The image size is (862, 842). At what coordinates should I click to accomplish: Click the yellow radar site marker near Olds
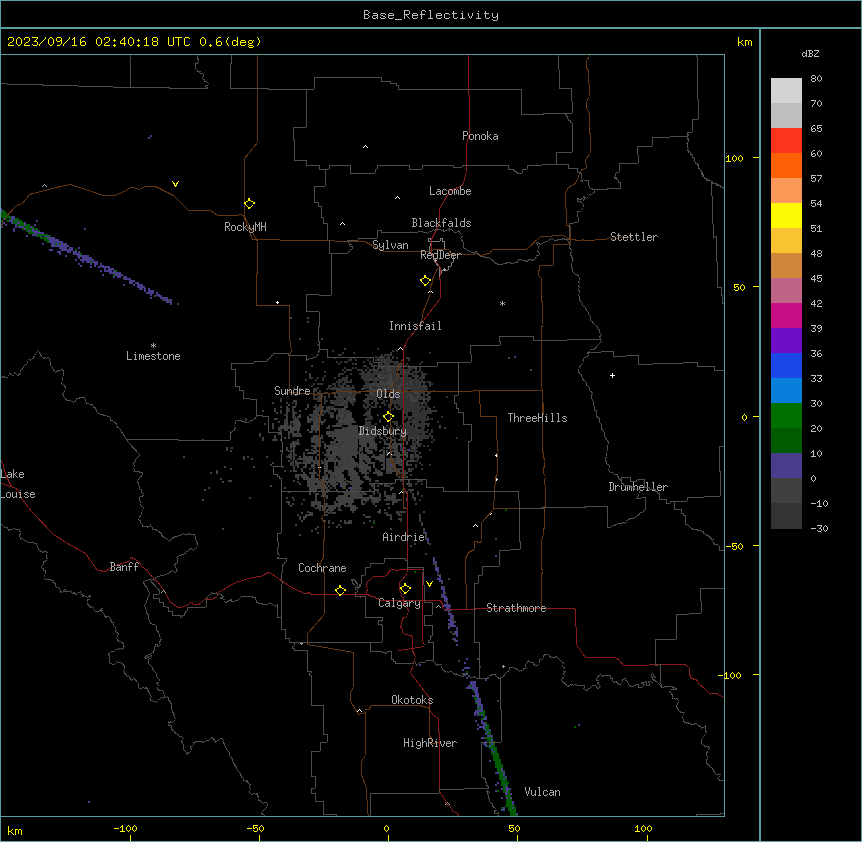[388, 416]
